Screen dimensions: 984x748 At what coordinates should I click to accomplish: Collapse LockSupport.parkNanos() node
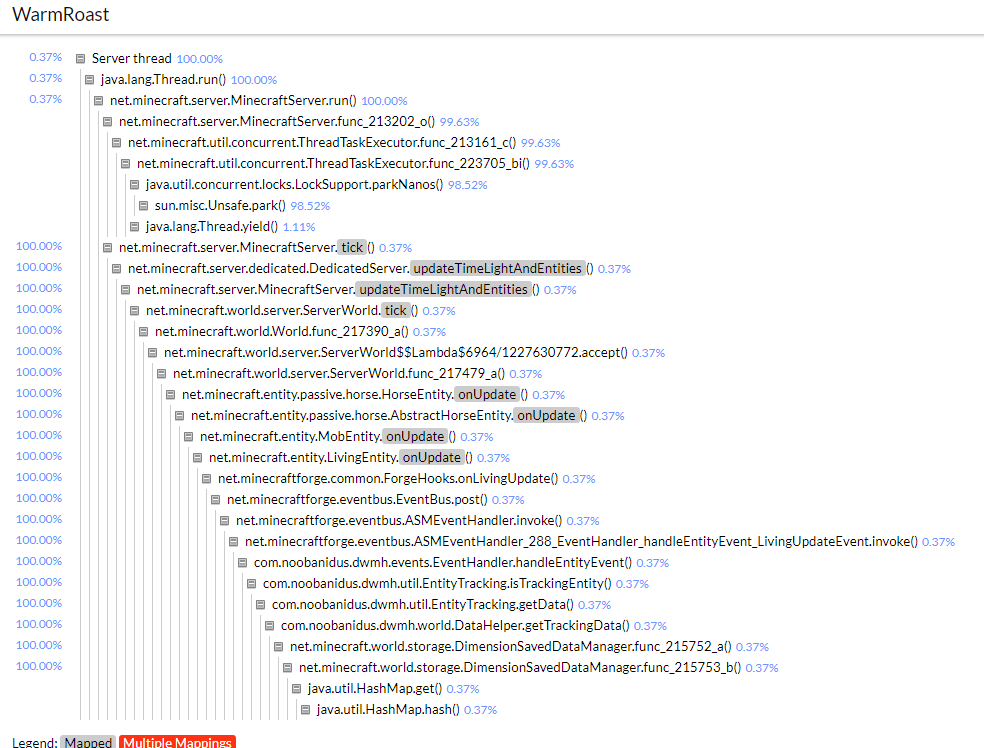click(134, 184)
